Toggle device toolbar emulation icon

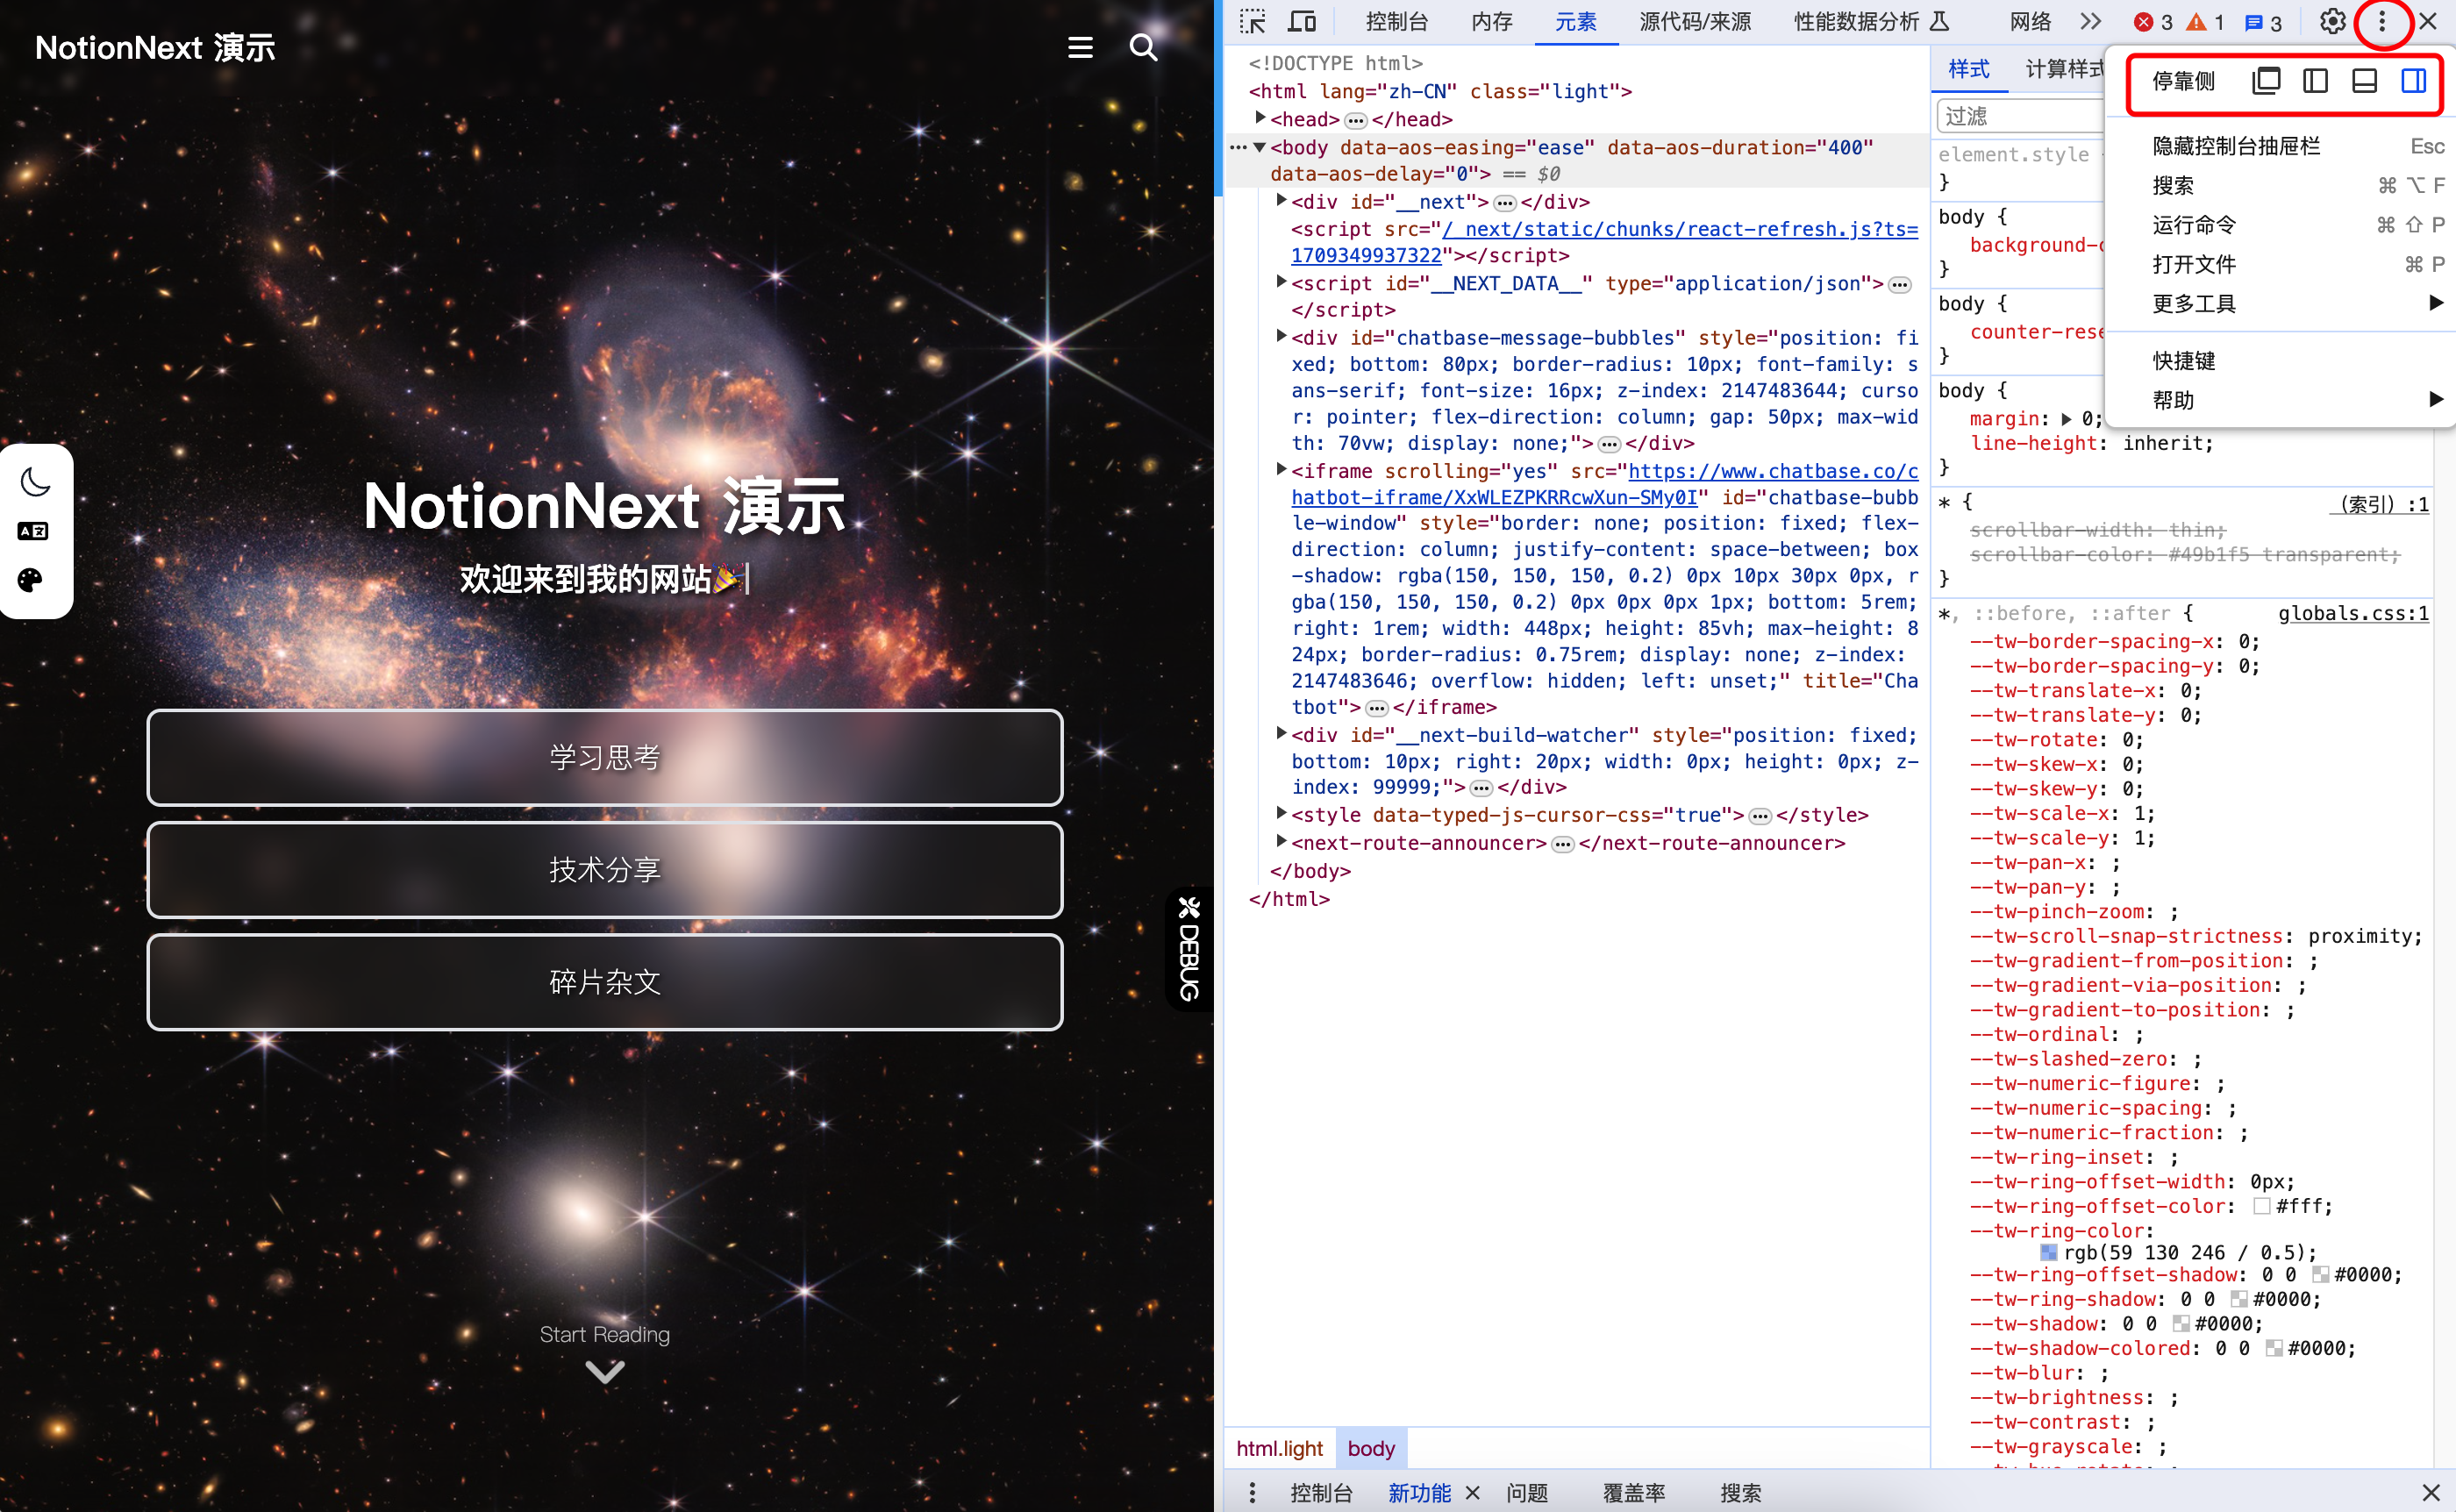point(1302,22)
